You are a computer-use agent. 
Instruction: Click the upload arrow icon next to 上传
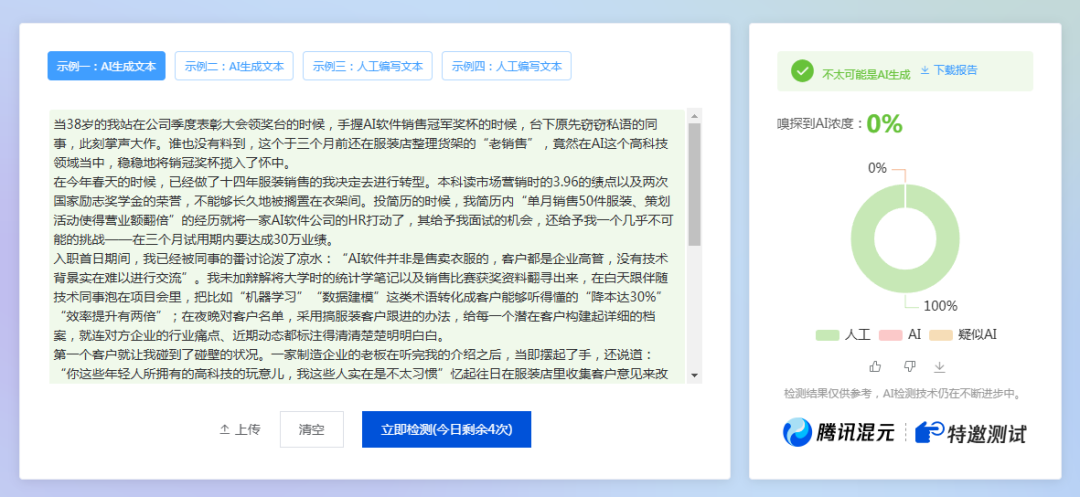[224, 429]
